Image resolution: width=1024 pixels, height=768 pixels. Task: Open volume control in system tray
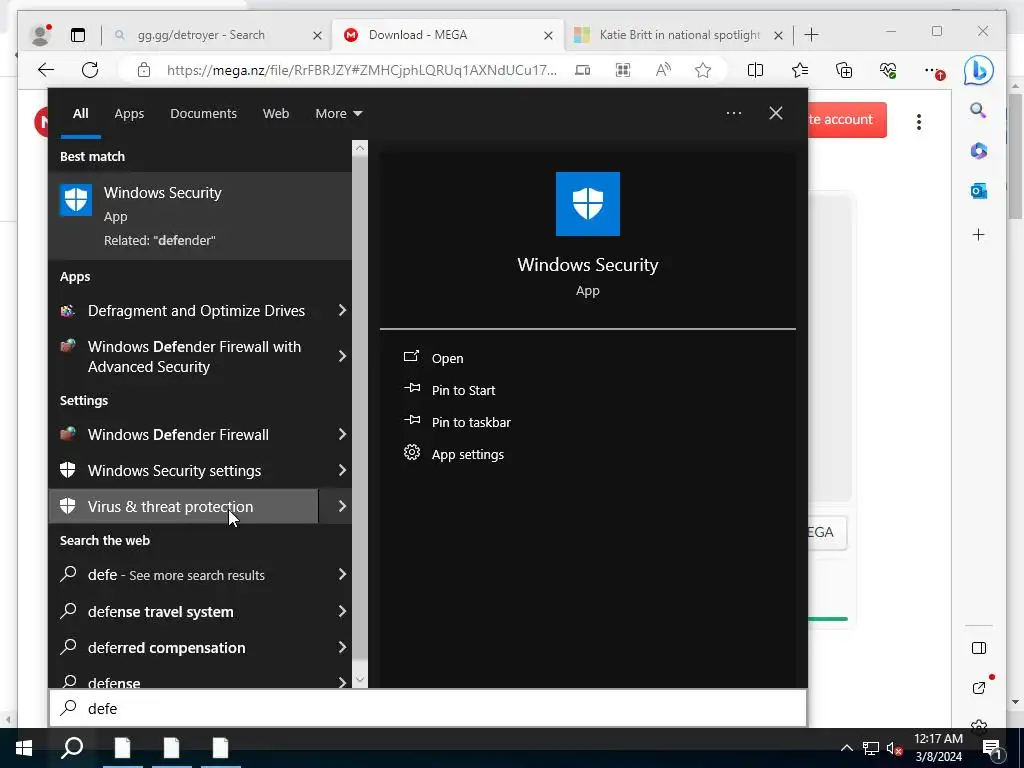pos(893,748)
